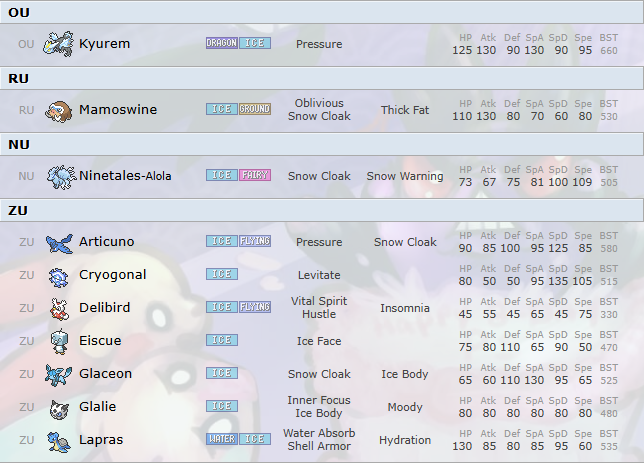Click the Kyurem sprite icon

59,44
